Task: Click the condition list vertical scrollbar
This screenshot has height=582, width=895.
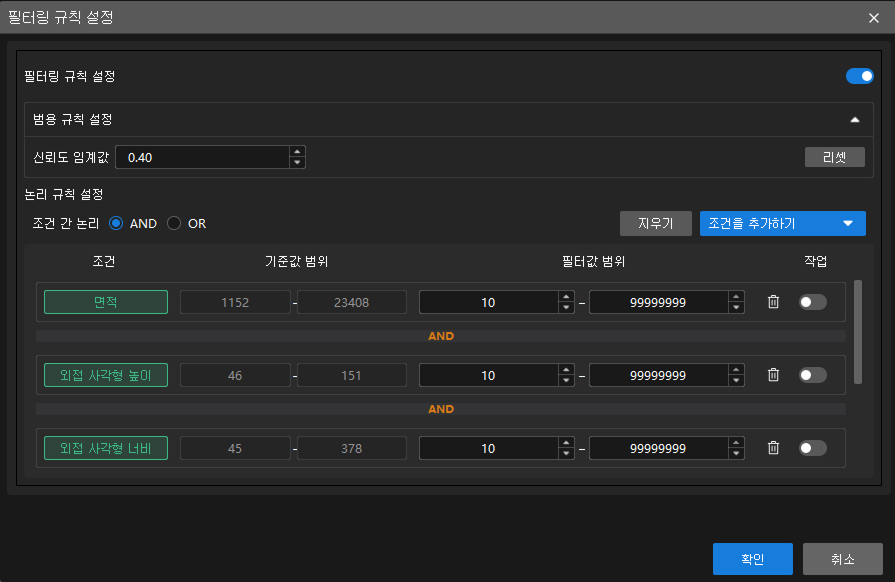Action: 858,332
